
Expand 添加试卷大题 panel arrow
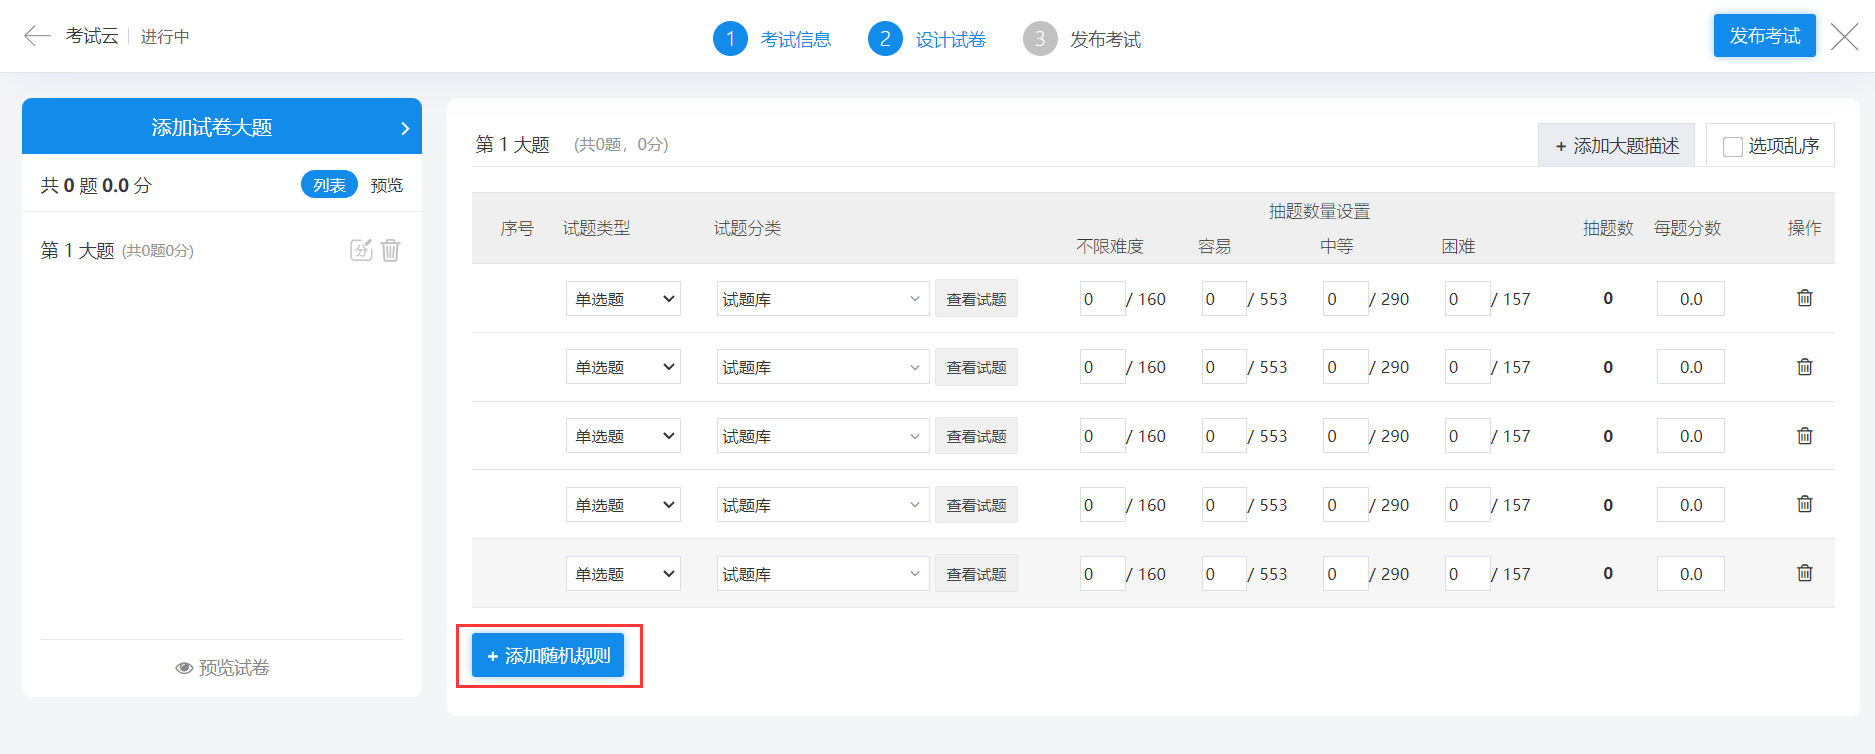[x=405, y=128]
